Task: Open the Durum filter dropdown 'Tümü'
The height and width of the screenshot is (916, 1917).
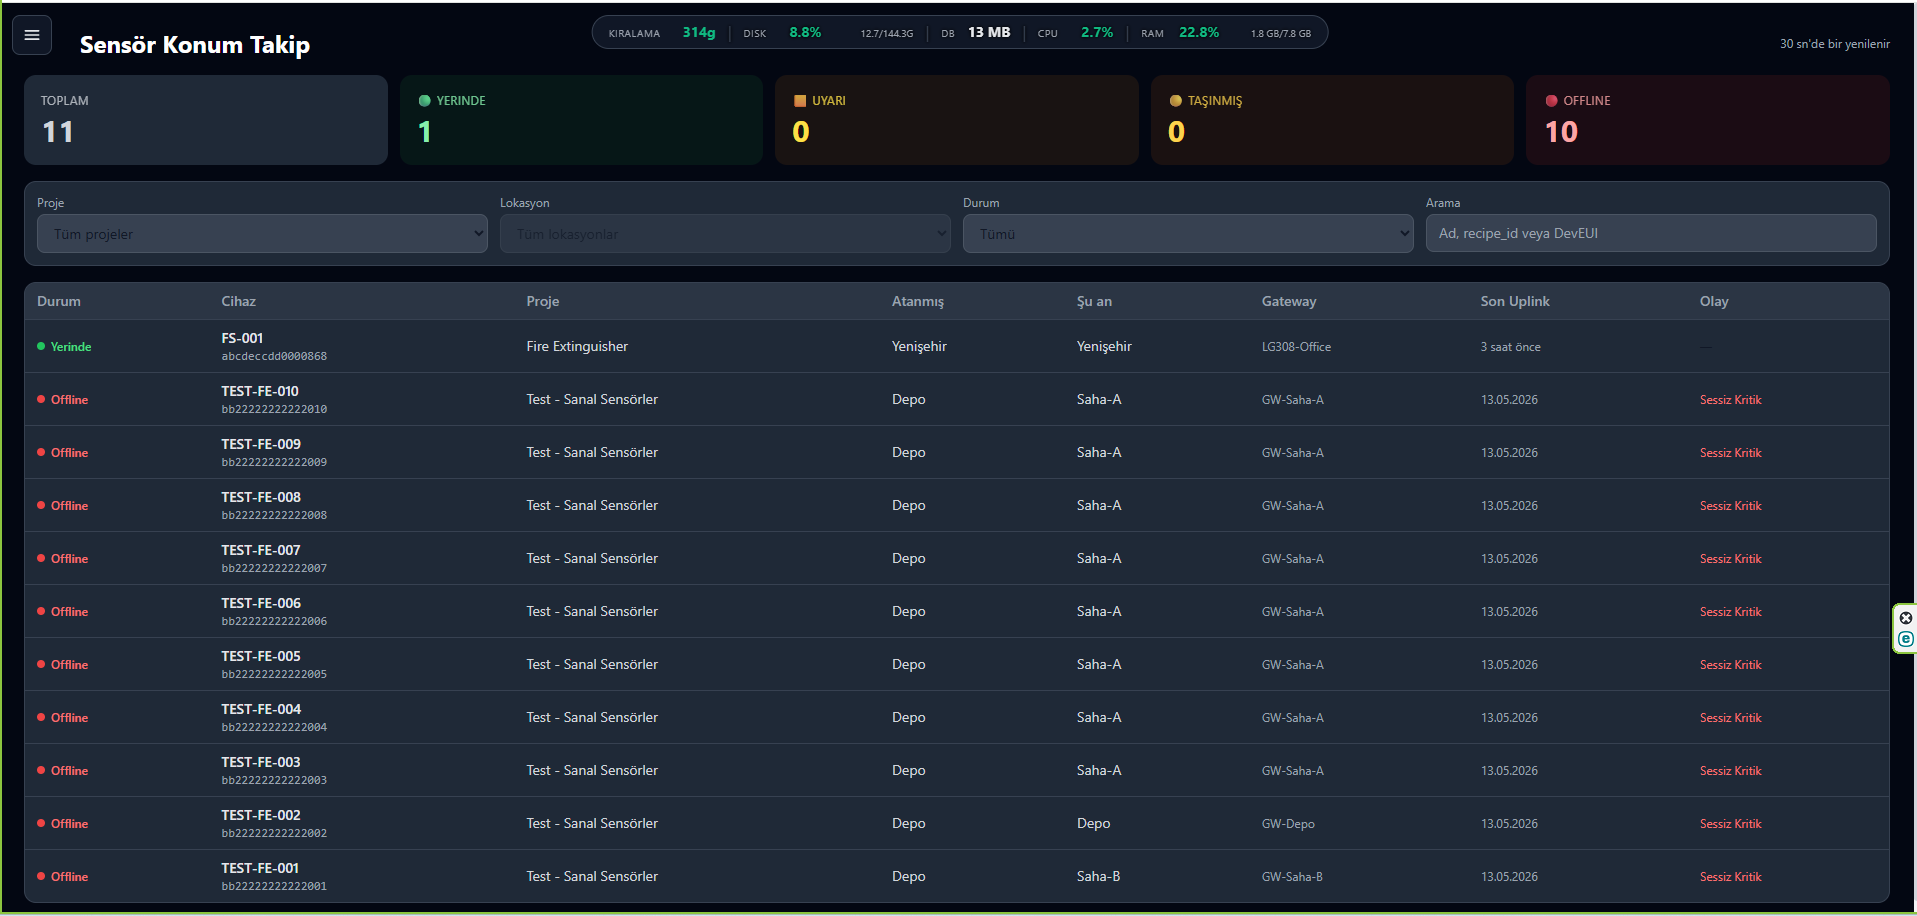Action: click(x=1188, y=234)
